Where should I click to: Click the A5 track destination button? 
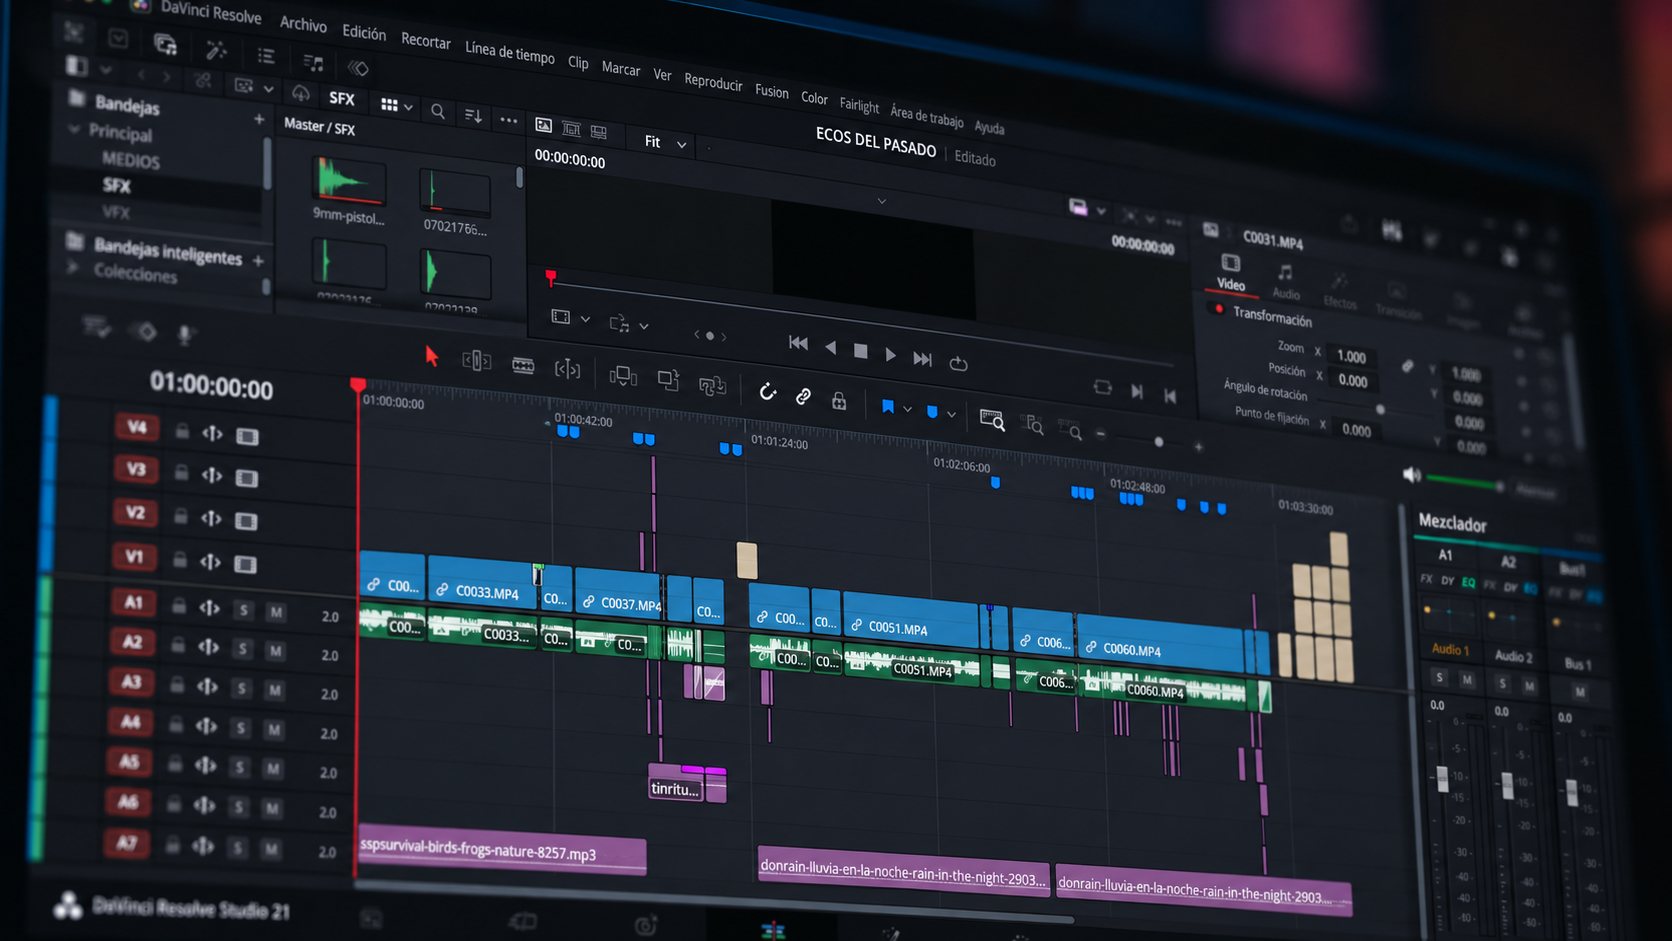click(129, 762)
